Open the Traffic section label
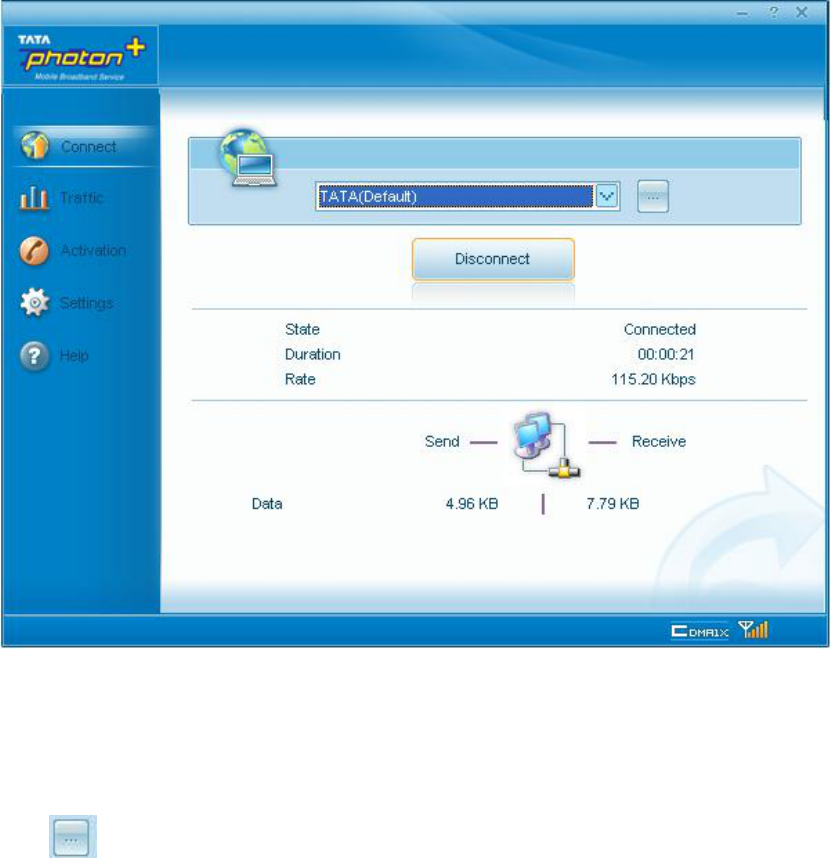This screenshot has height=858, width=831. [x=82, y=198]
